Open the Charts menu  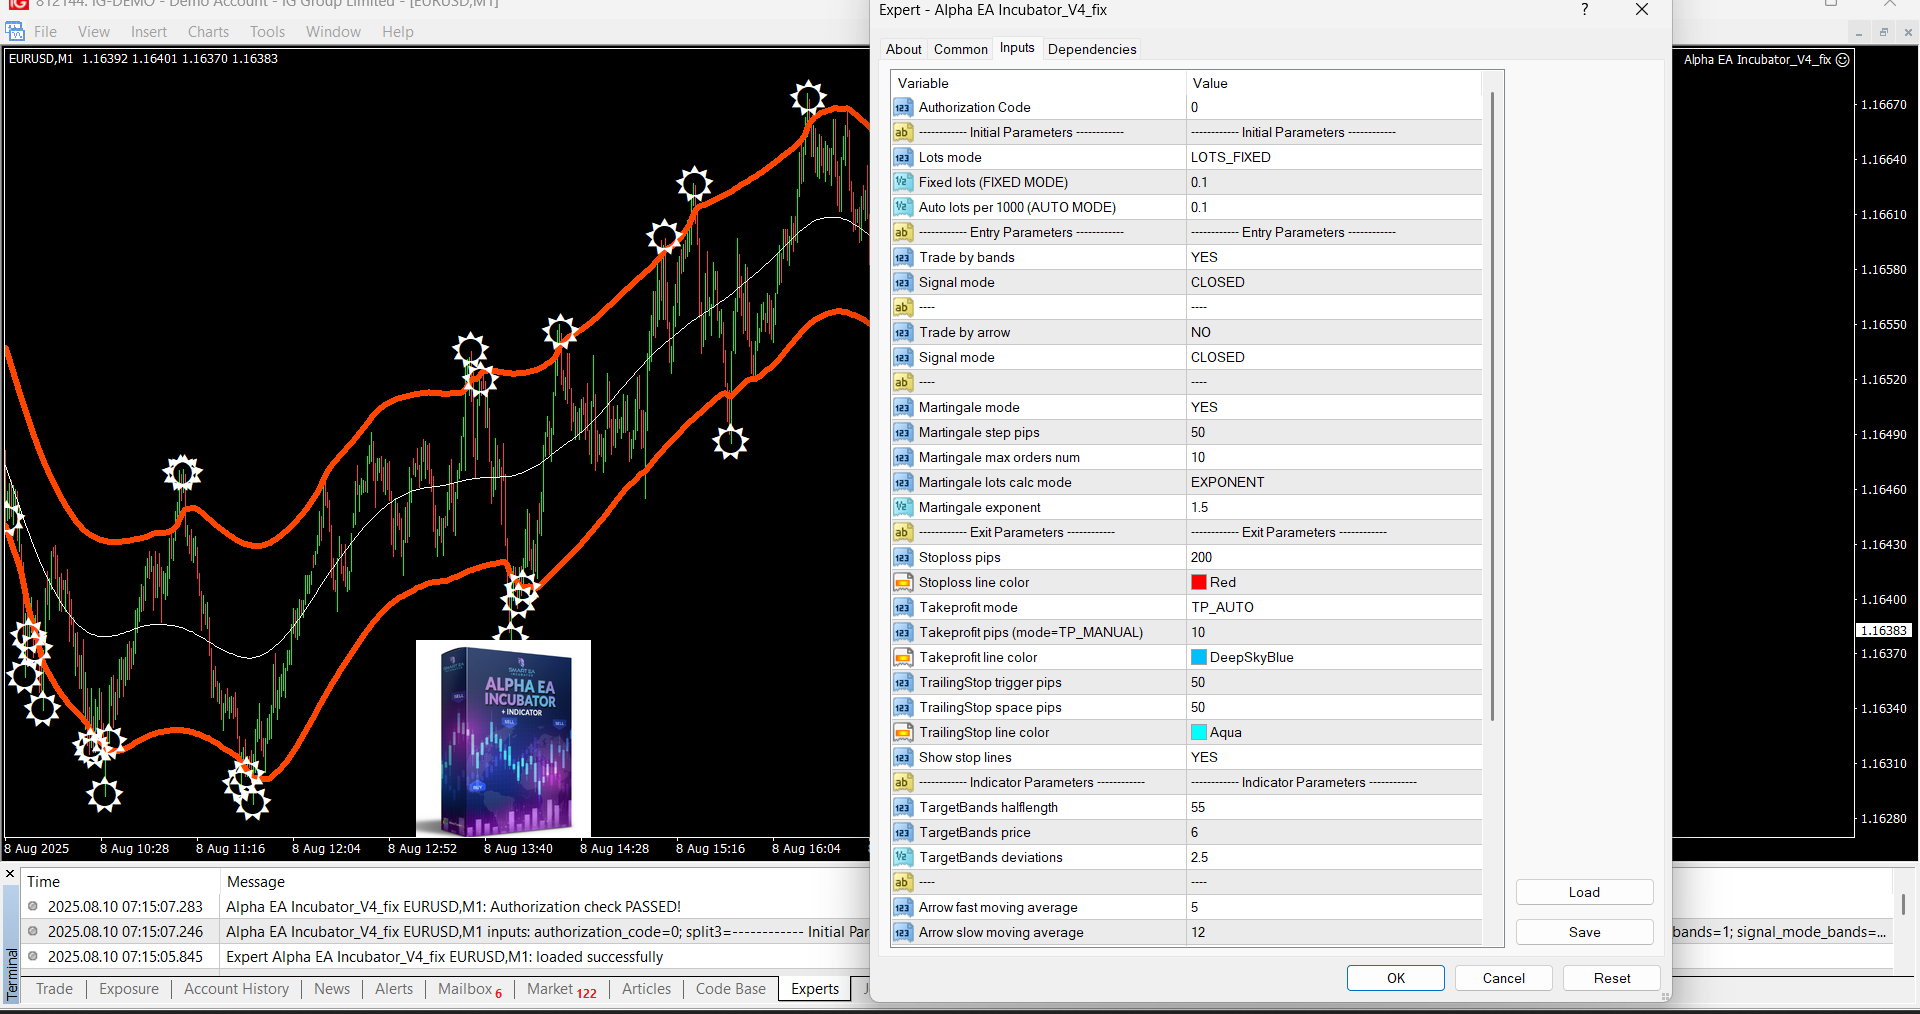pos(208,32)
